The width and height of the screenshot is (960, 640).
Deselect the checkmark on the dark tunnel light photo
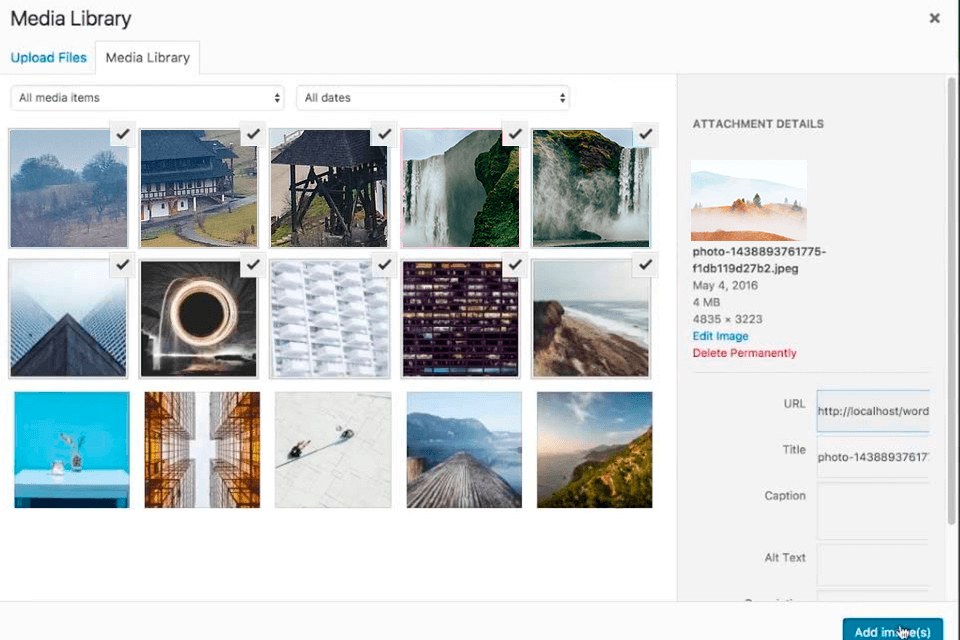click(253, 265)
